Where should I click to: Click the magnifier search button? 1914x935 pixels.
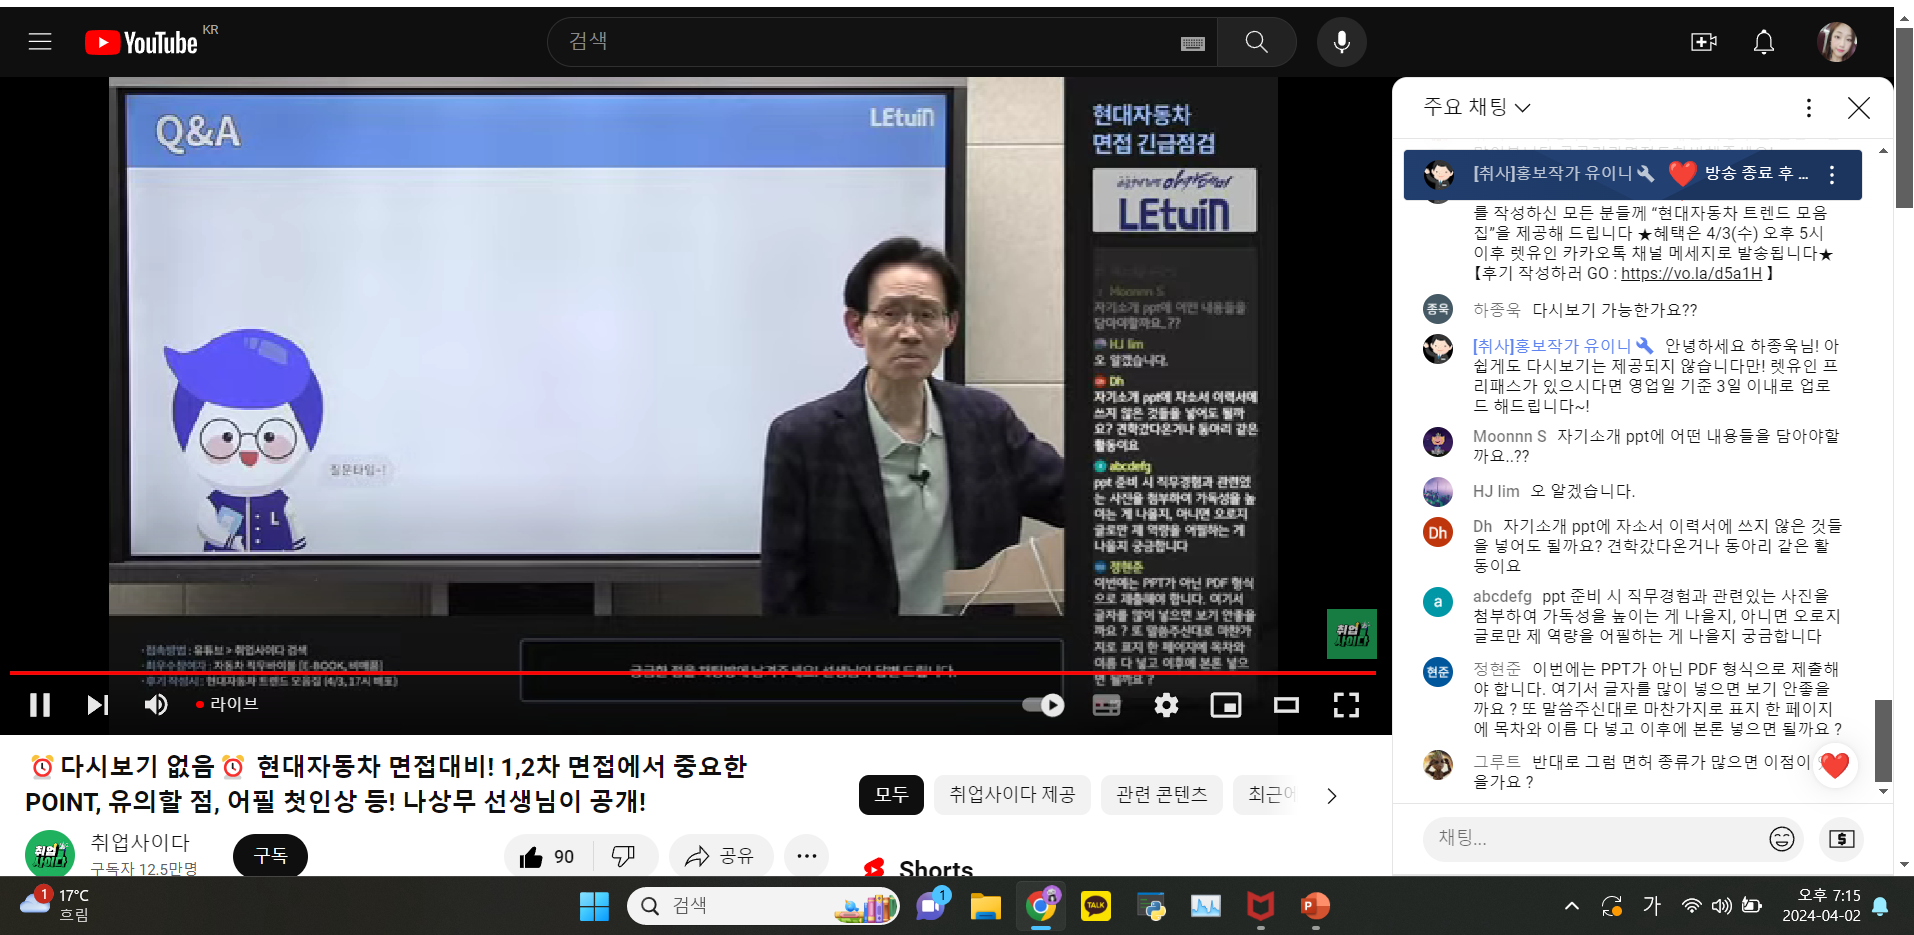click(1257, 42)
